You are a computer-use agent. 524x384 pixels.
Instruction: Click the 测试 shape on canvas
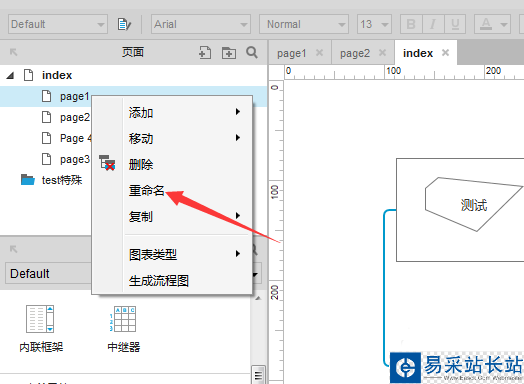coord(474,205)
